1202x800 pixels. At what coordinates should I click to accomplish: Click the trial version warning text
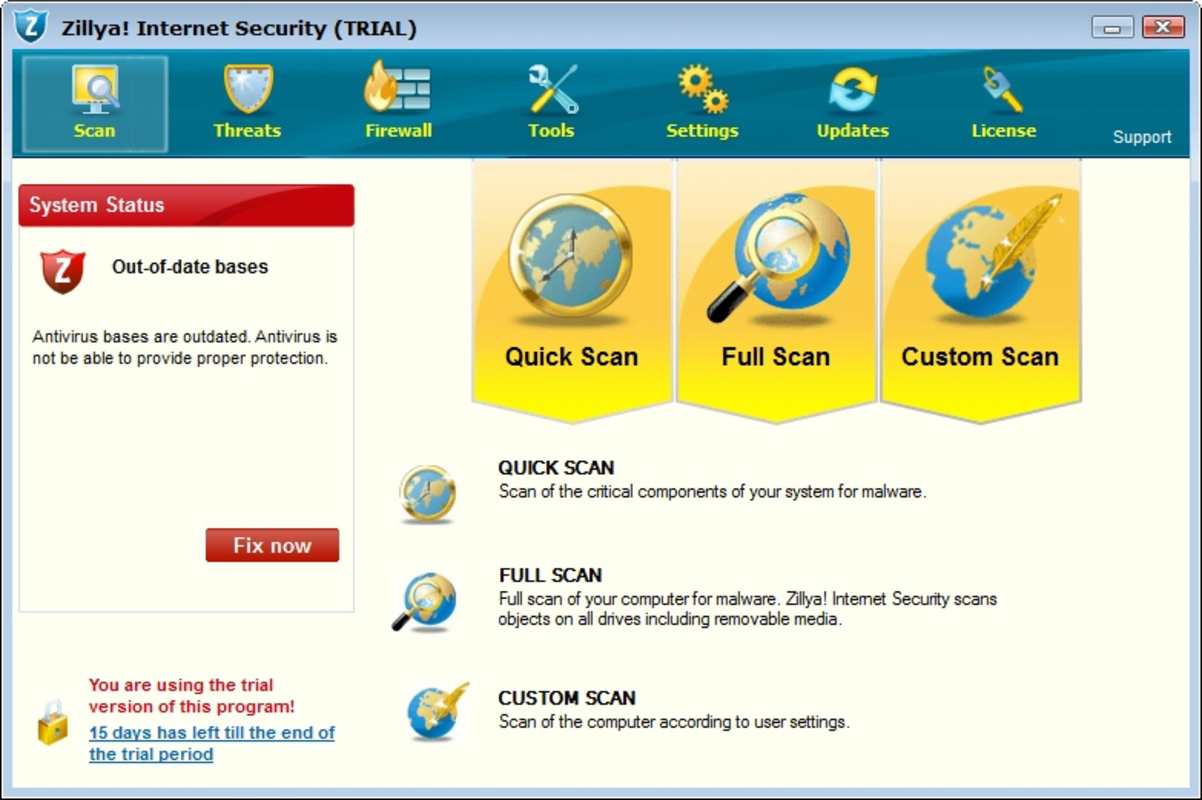tap(192, 696)
